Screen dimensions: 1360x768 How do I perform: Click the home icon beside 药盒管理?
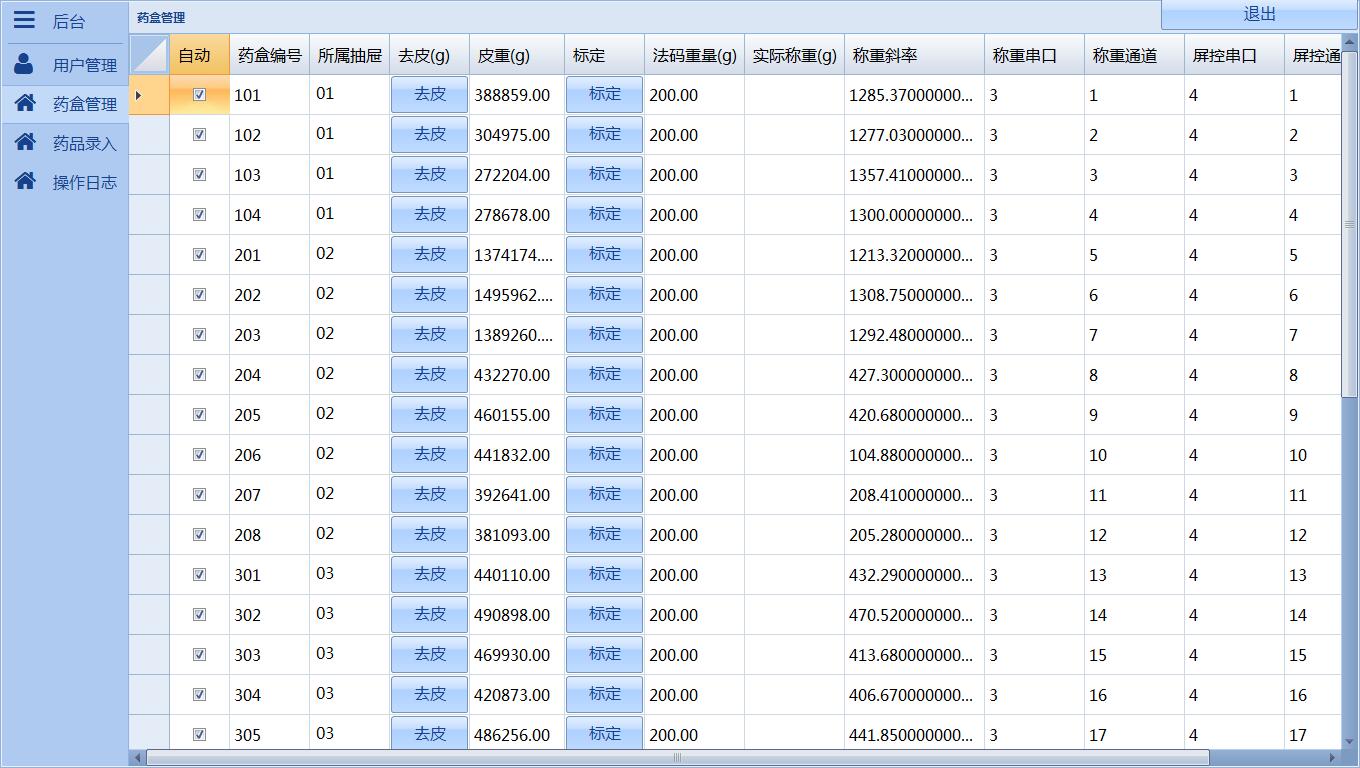(x=25, y=103)
